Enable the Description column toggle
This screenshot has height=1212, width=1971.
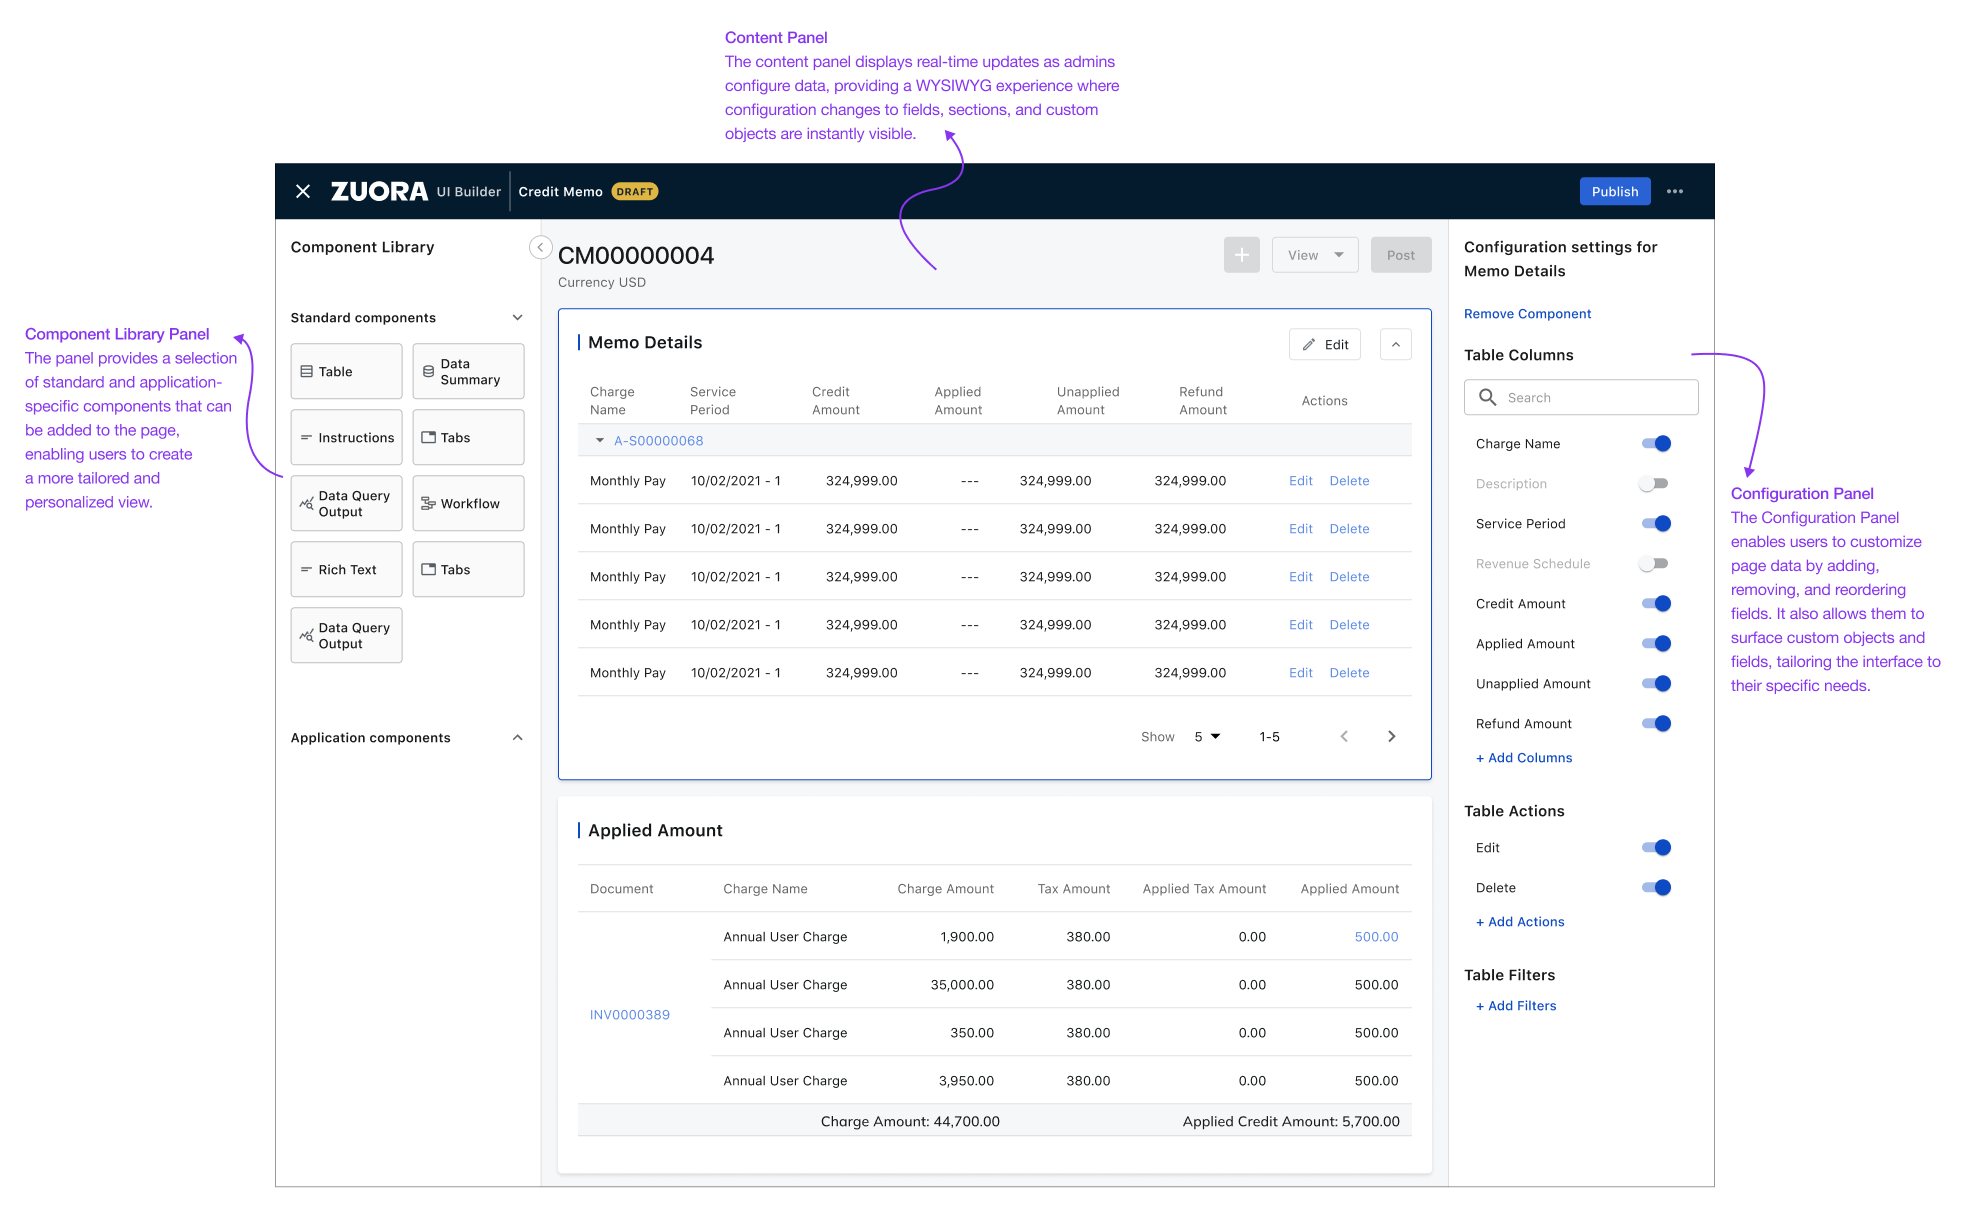[x=1654, y=483]
